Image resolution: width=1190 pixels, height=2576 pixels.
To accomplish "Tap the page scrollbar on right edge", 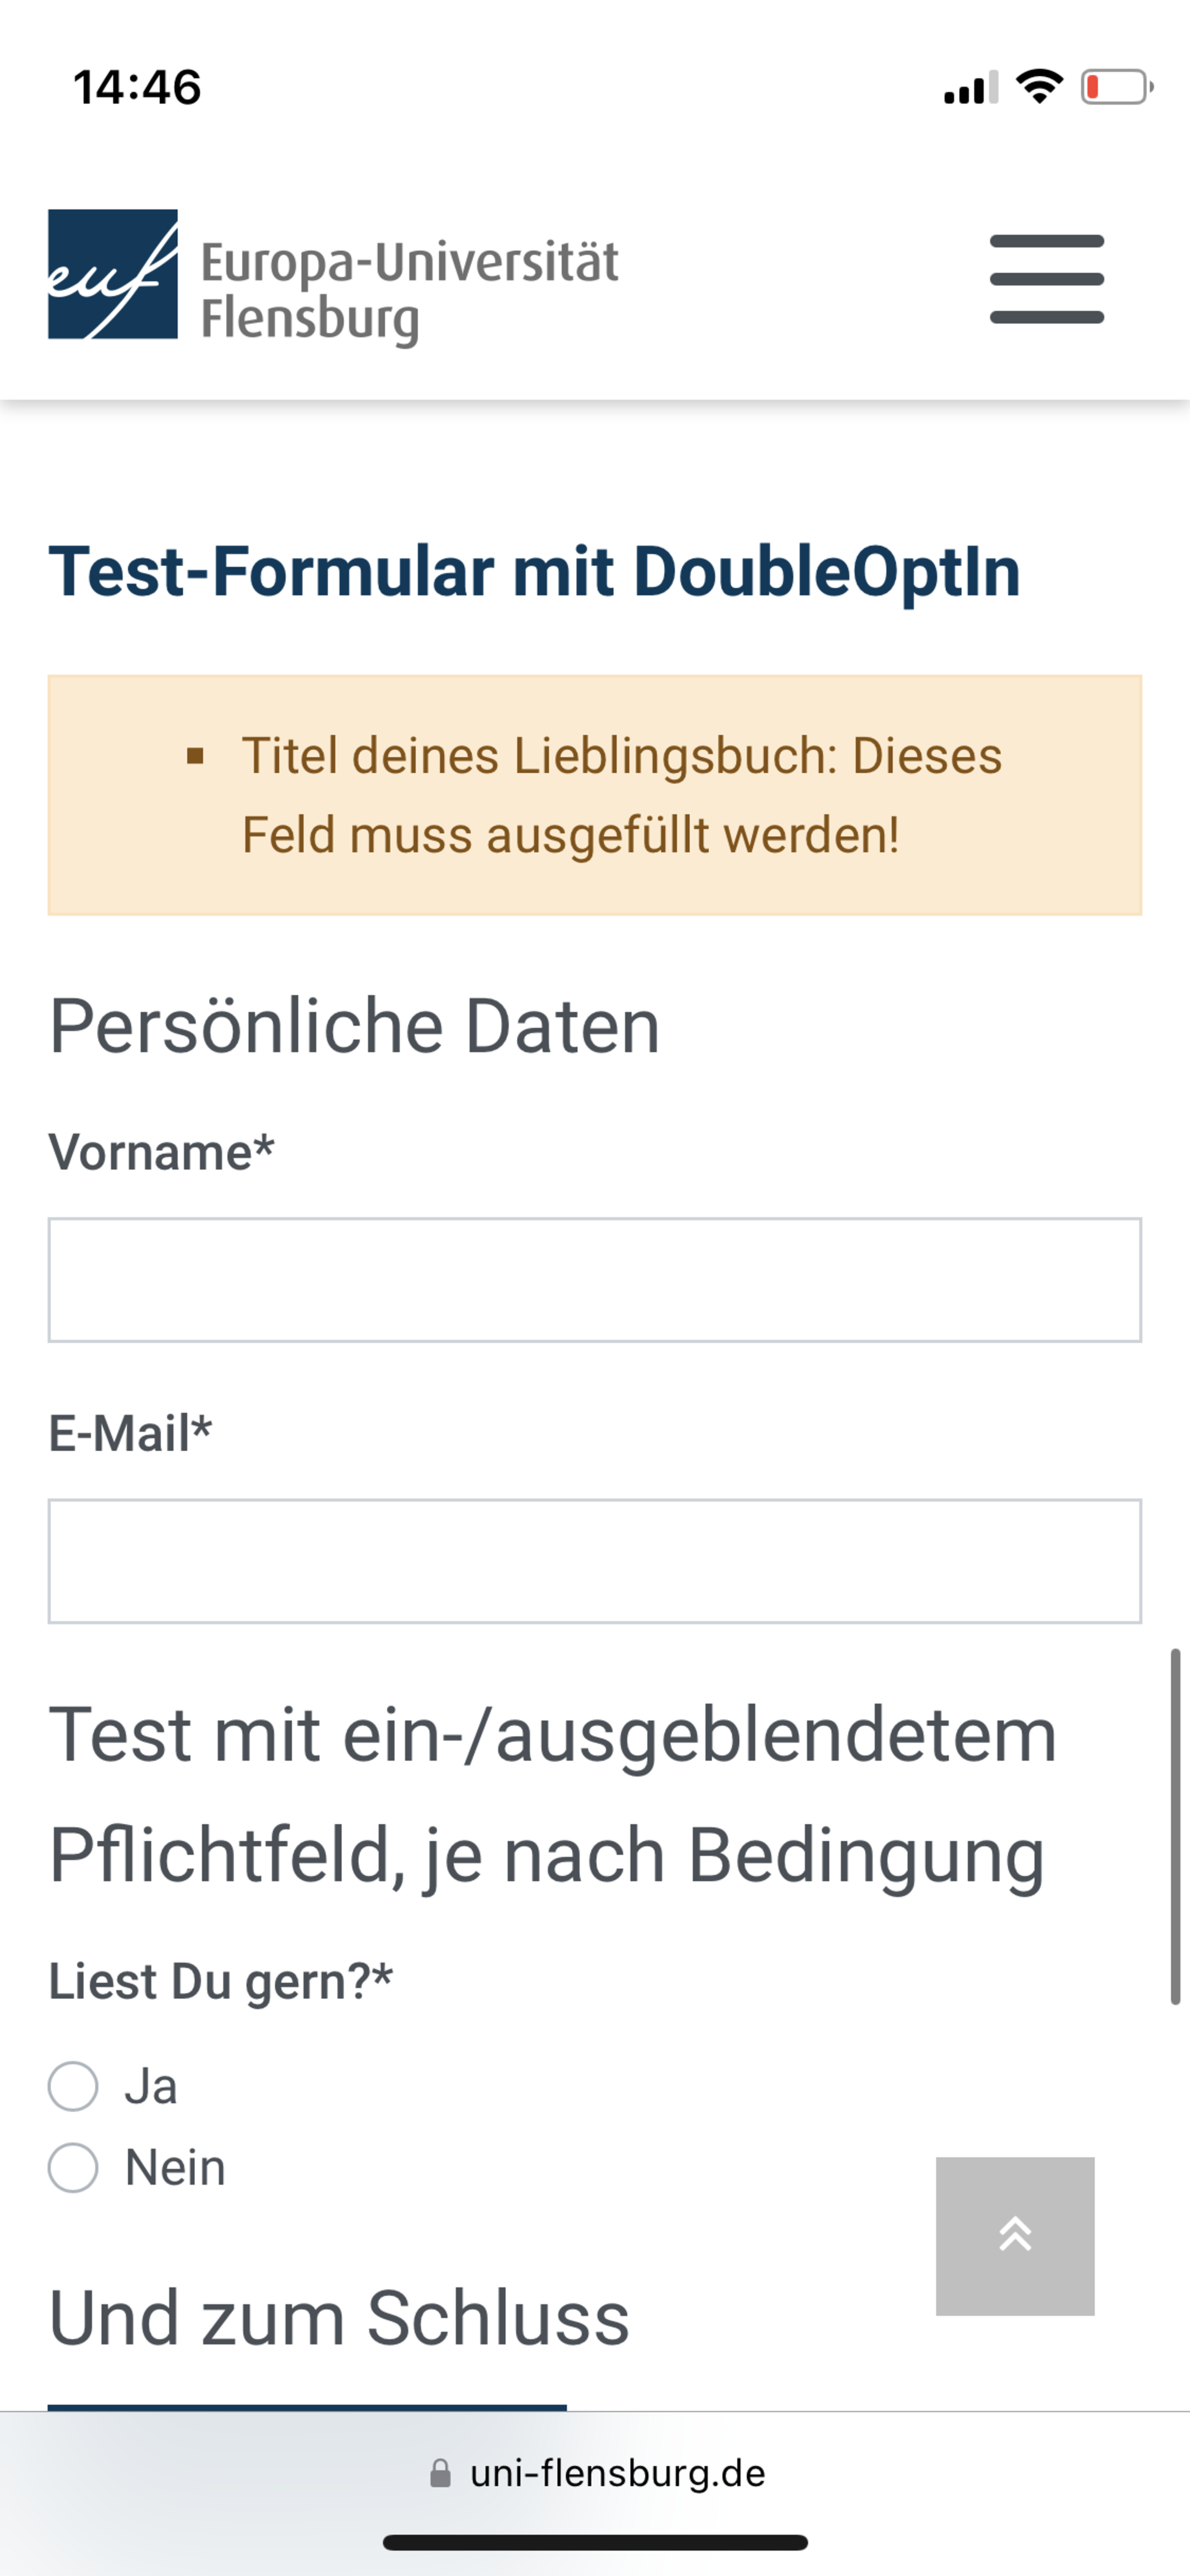I will [1175, 1826].
